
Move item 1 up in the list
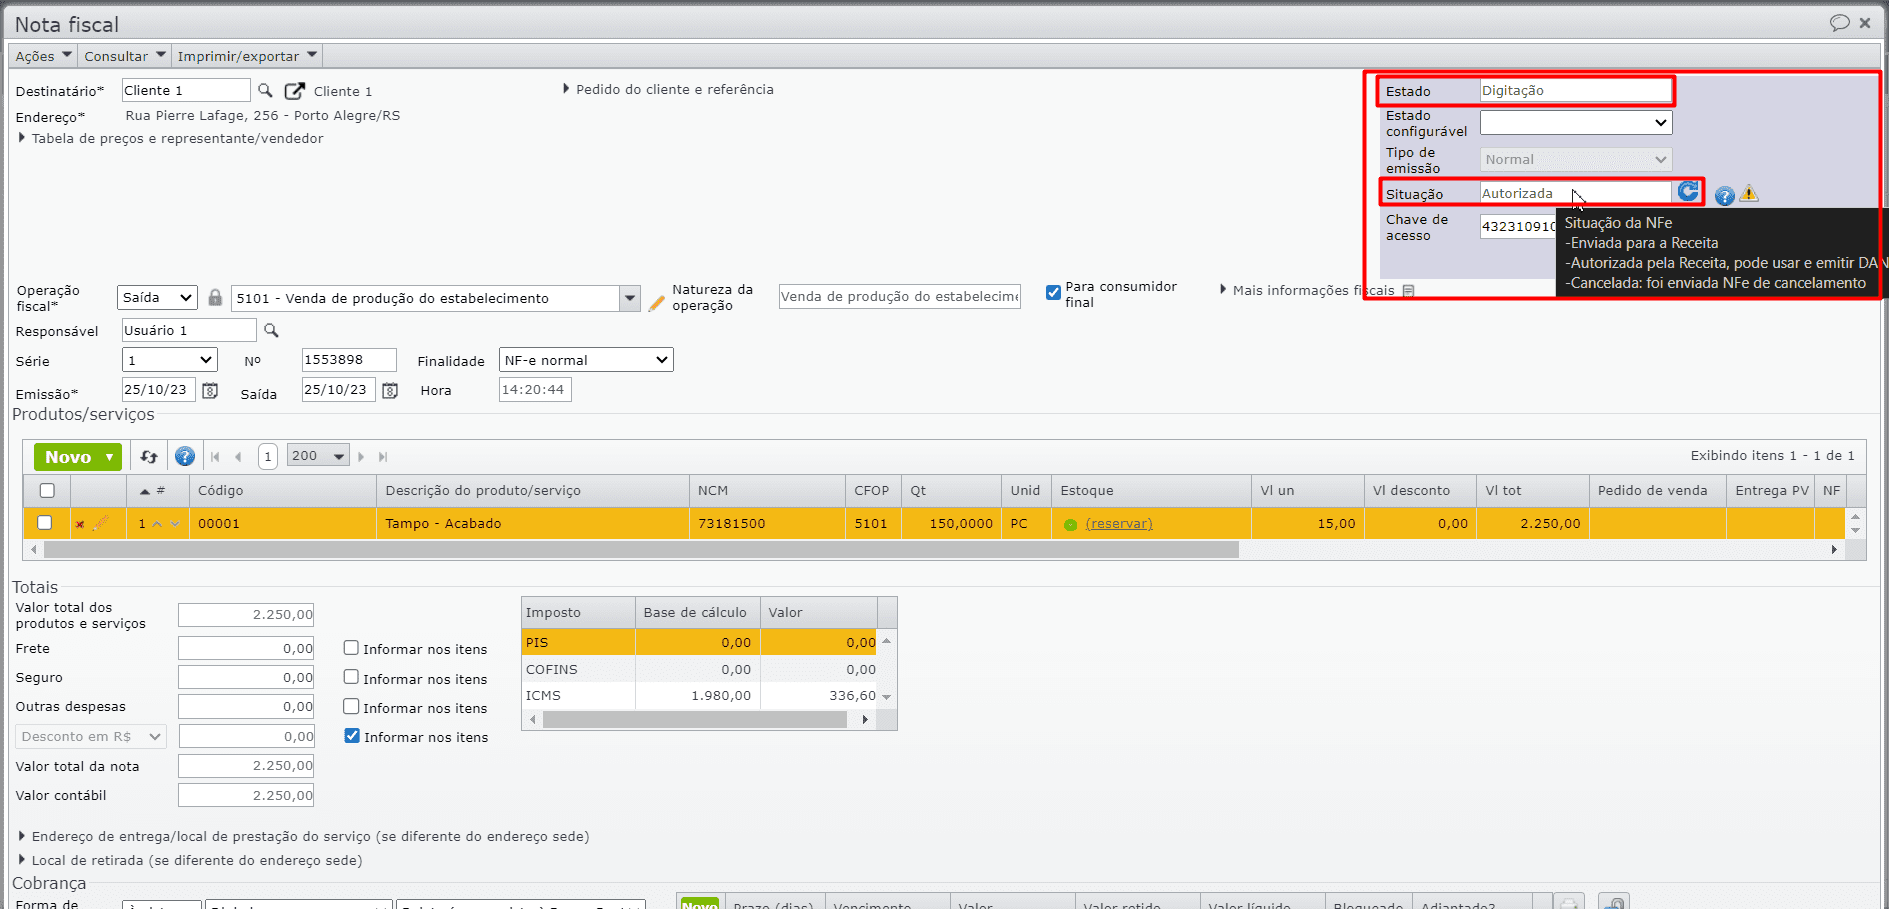(x=157, y=524)
